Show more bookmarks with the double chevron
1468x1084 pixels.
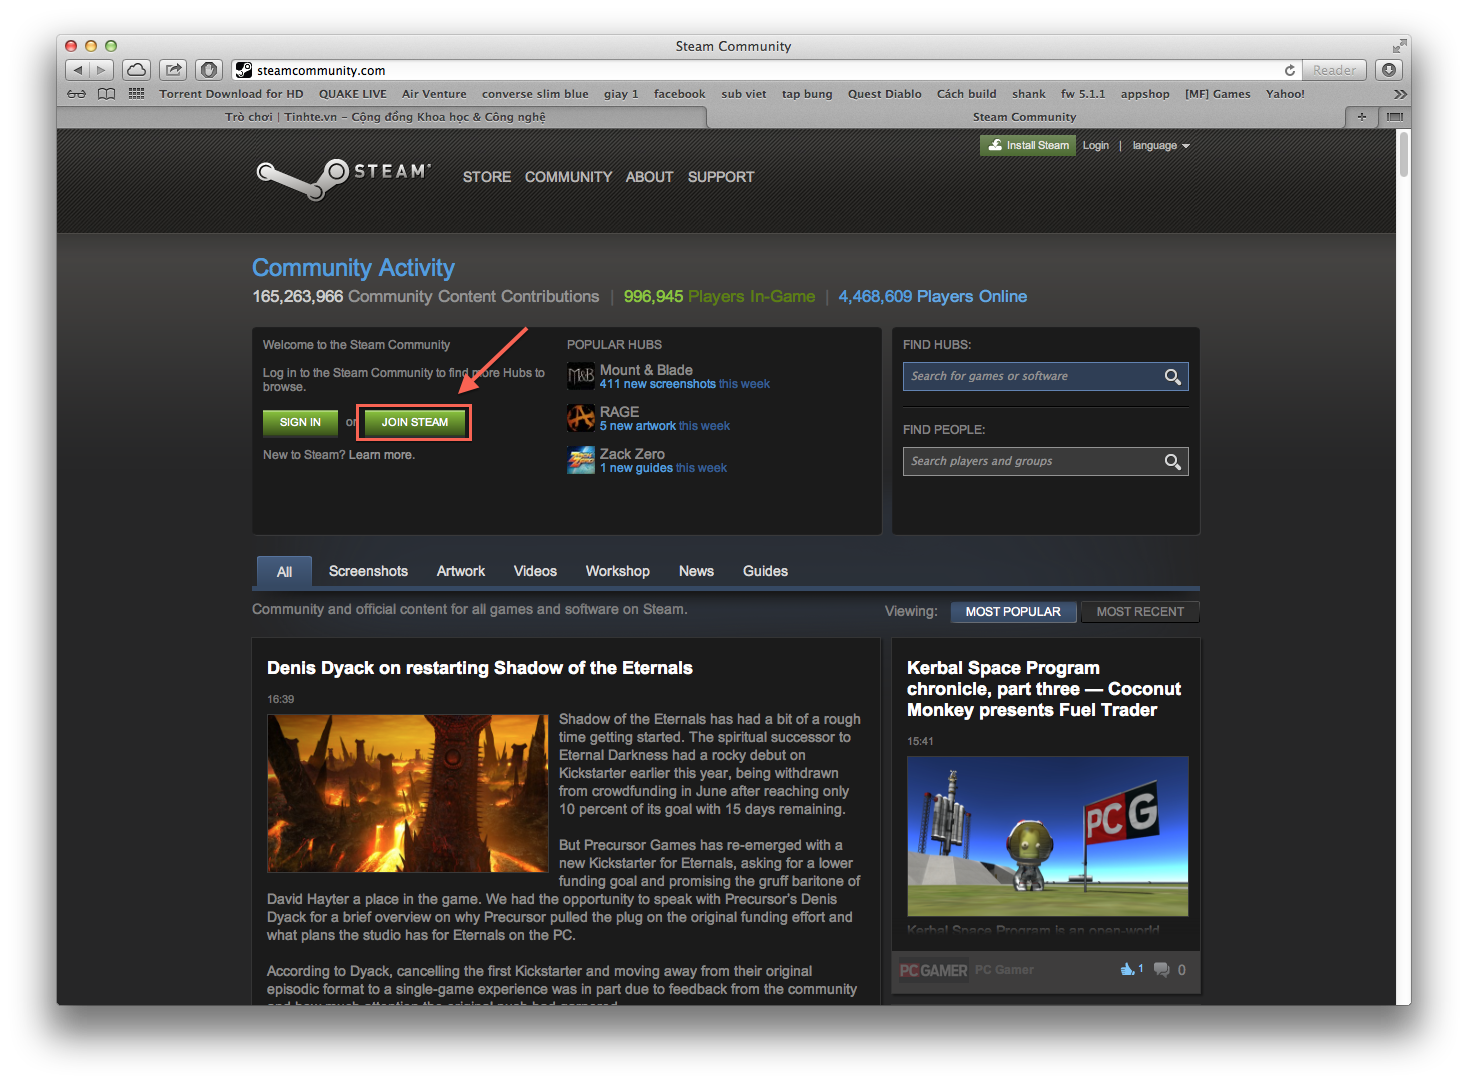point(1400,94)
